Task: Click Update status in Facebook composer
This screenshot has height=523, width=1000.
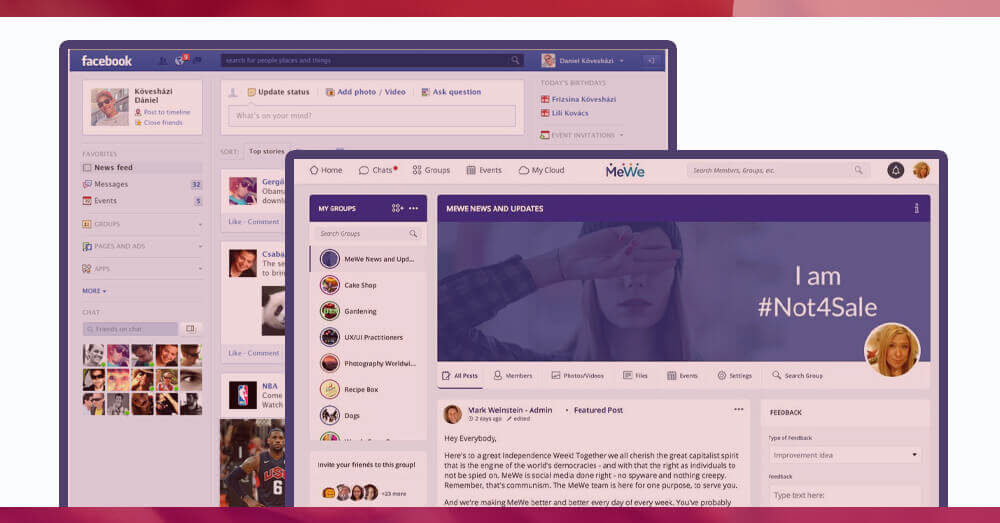Action: (x=278, y=92)
